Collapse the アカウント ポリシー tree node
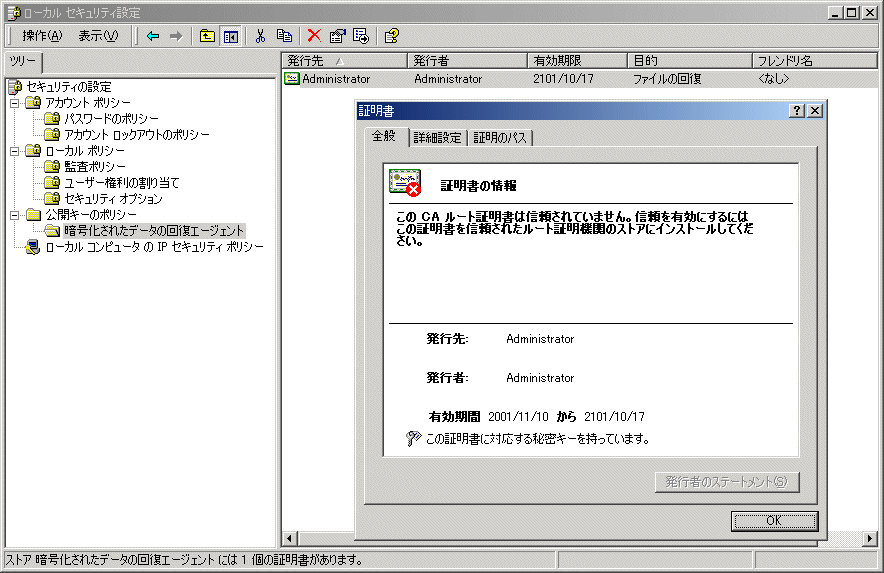 click(15, 103)
